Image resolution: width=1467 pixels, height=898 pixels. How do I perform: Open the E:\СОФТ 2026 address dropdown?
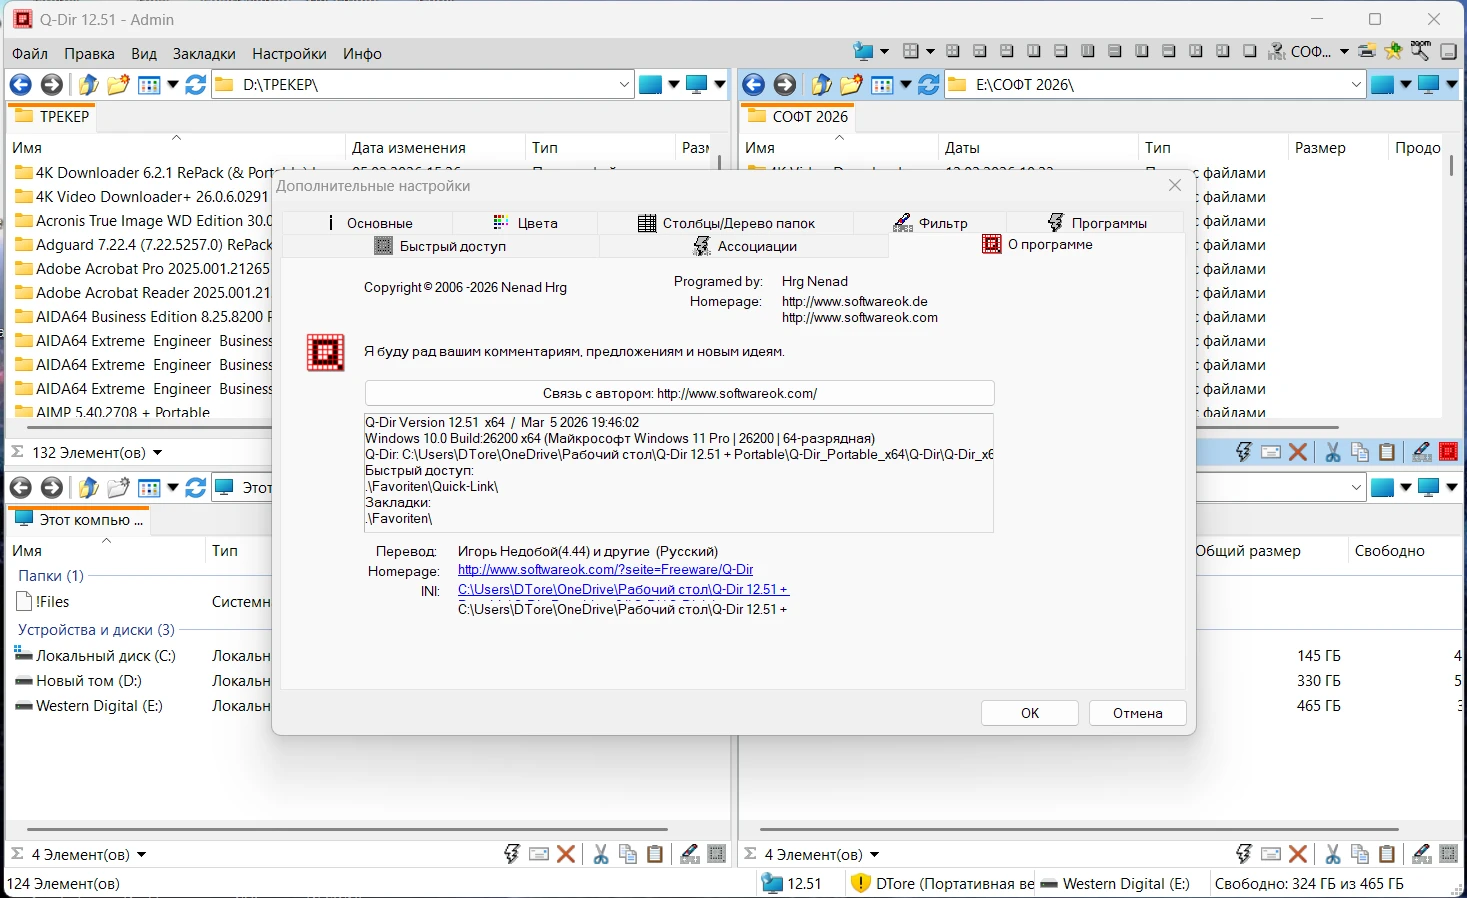click(1356, 85)
